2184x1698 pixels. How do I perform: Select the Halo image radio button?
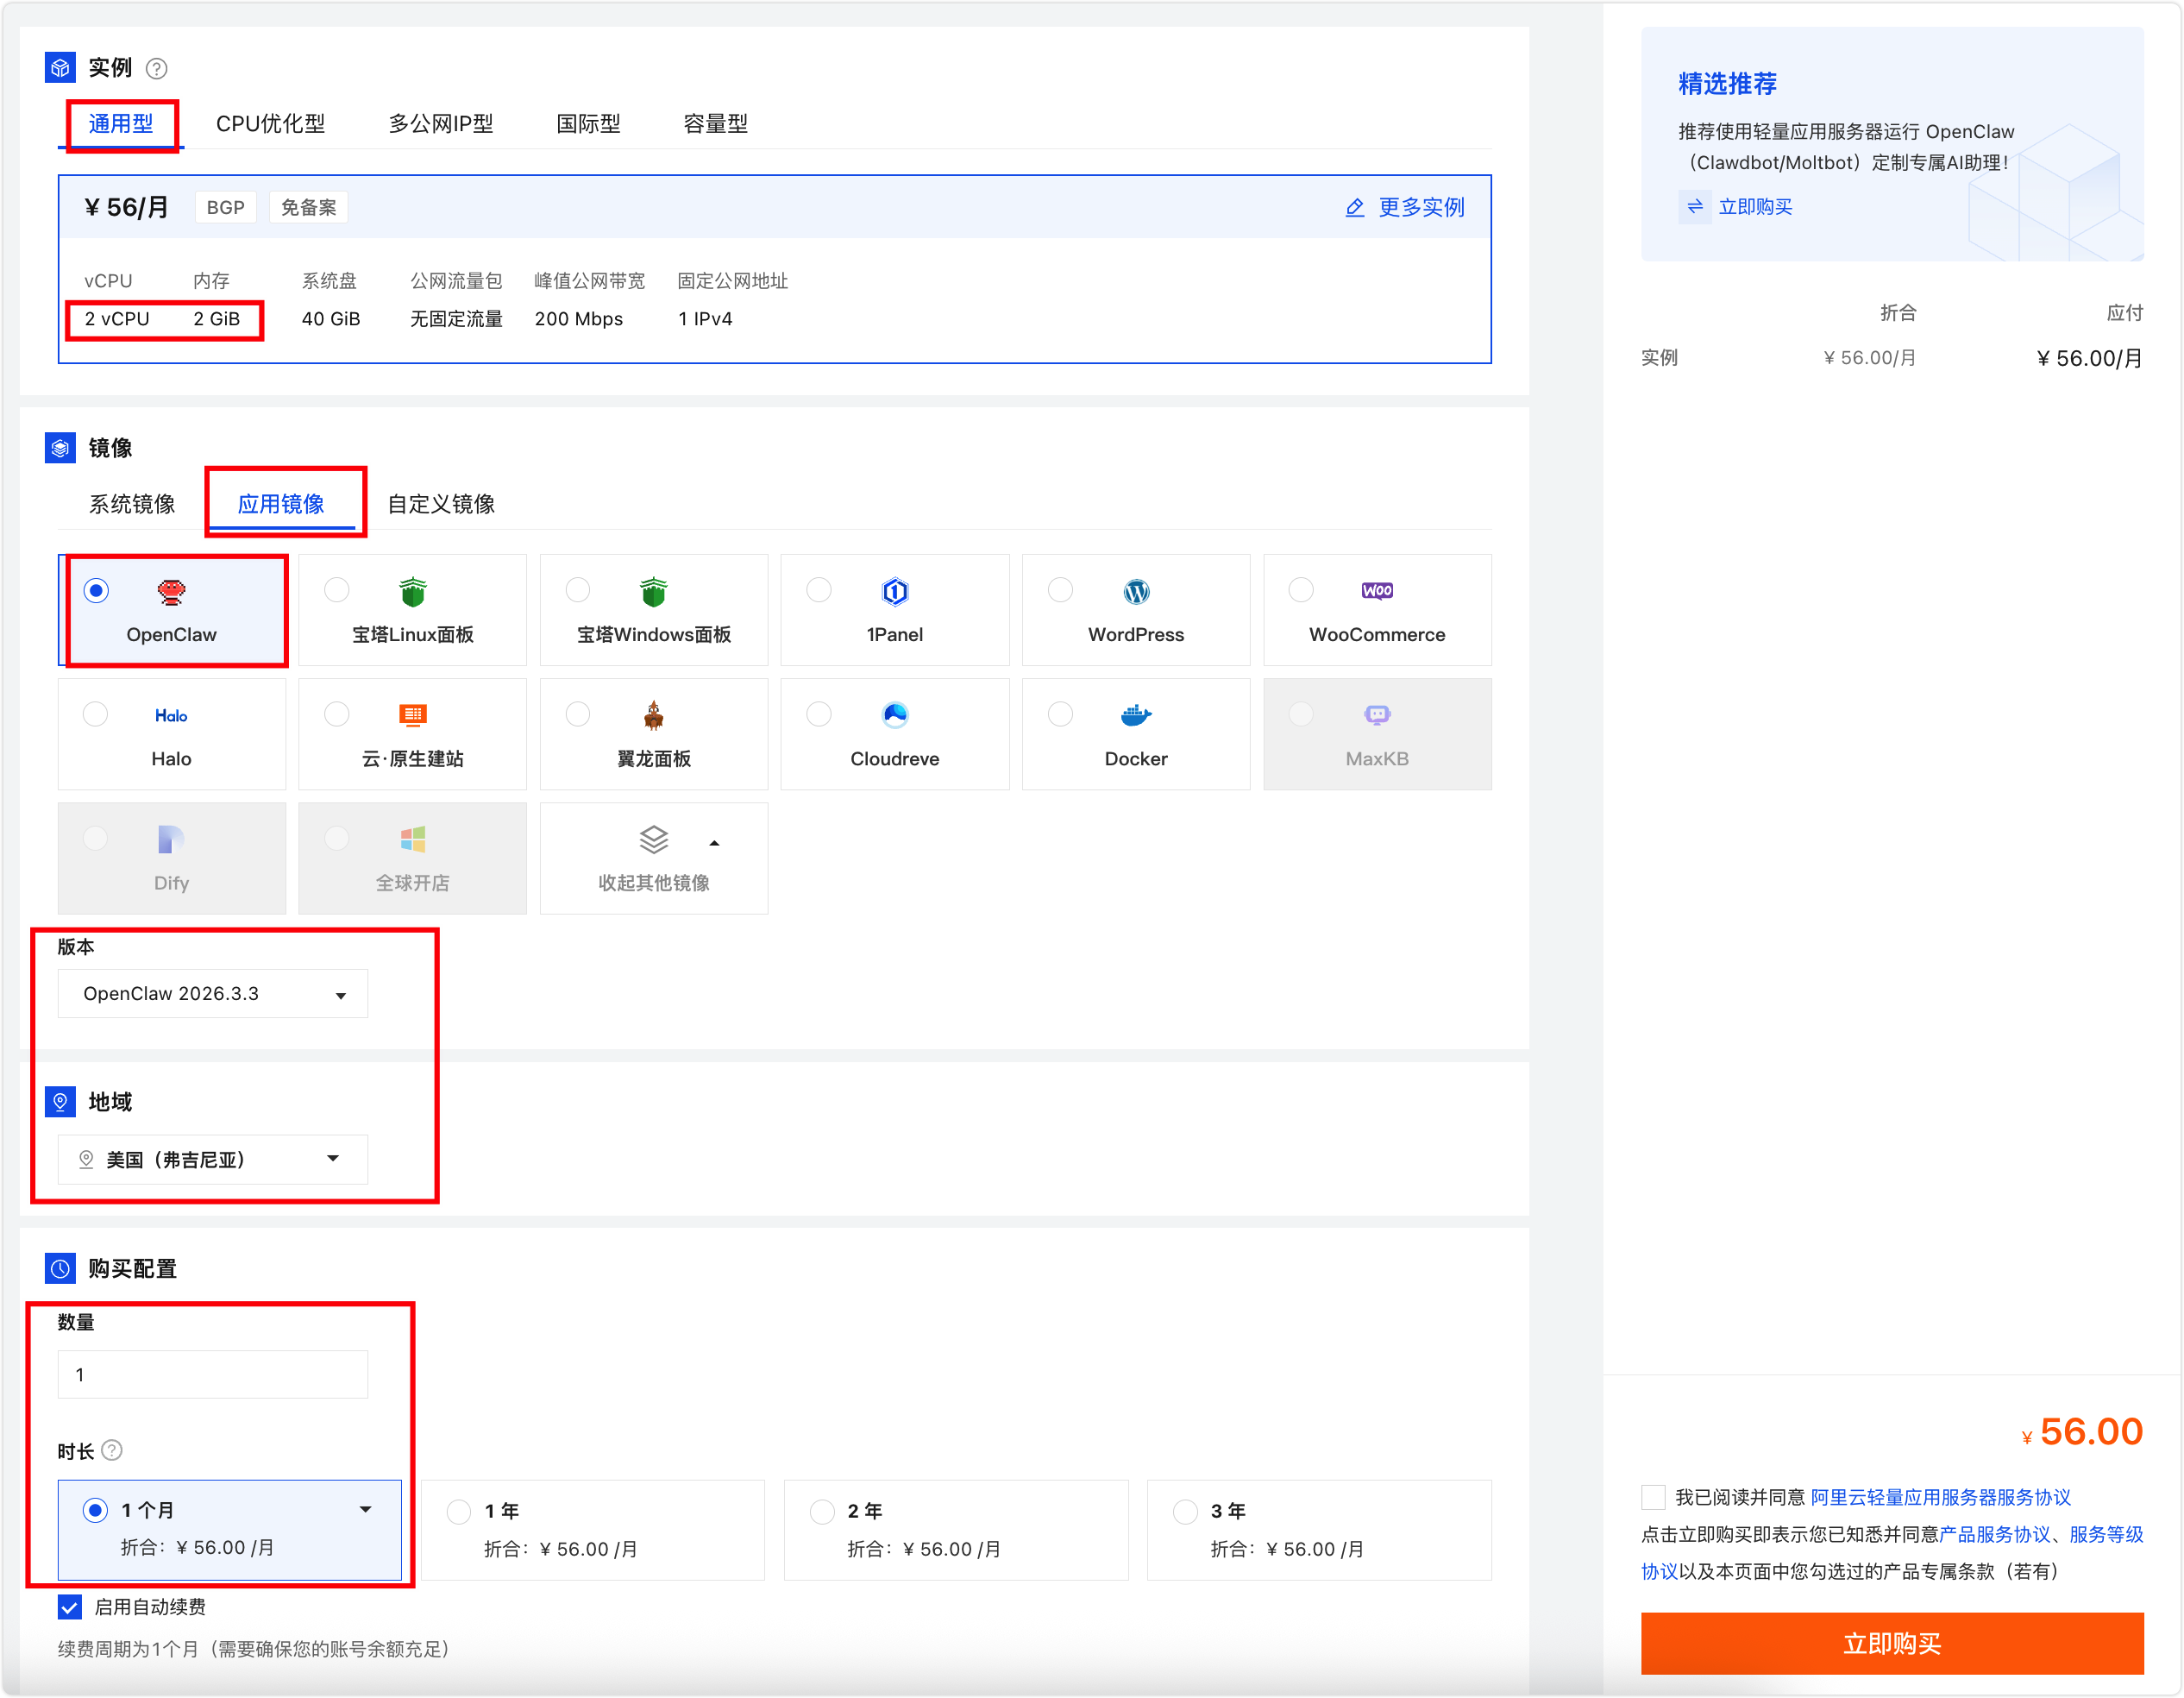click(96, 714)
